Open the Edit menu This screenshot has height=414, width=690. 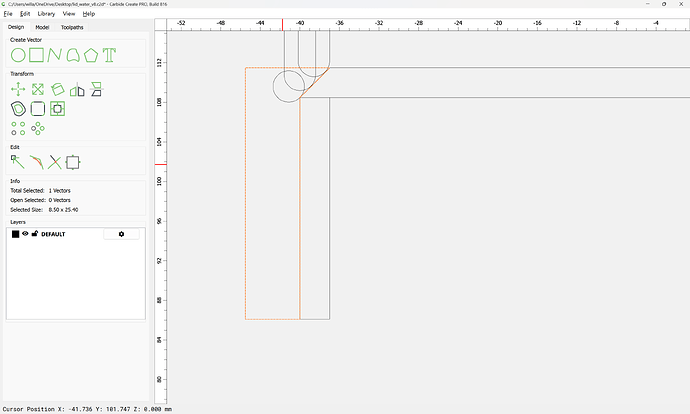pyautogui.click(x=25, y=14)
